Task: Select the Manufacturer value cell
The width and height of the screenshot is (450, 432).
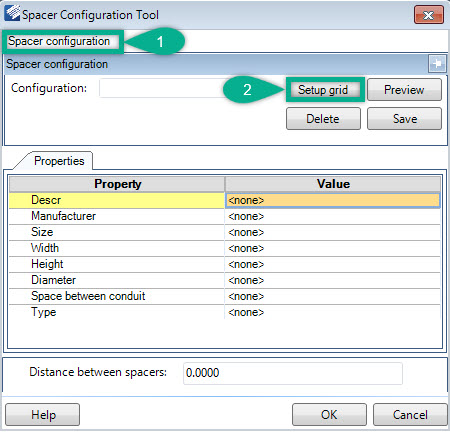Action: coord(332,216)
